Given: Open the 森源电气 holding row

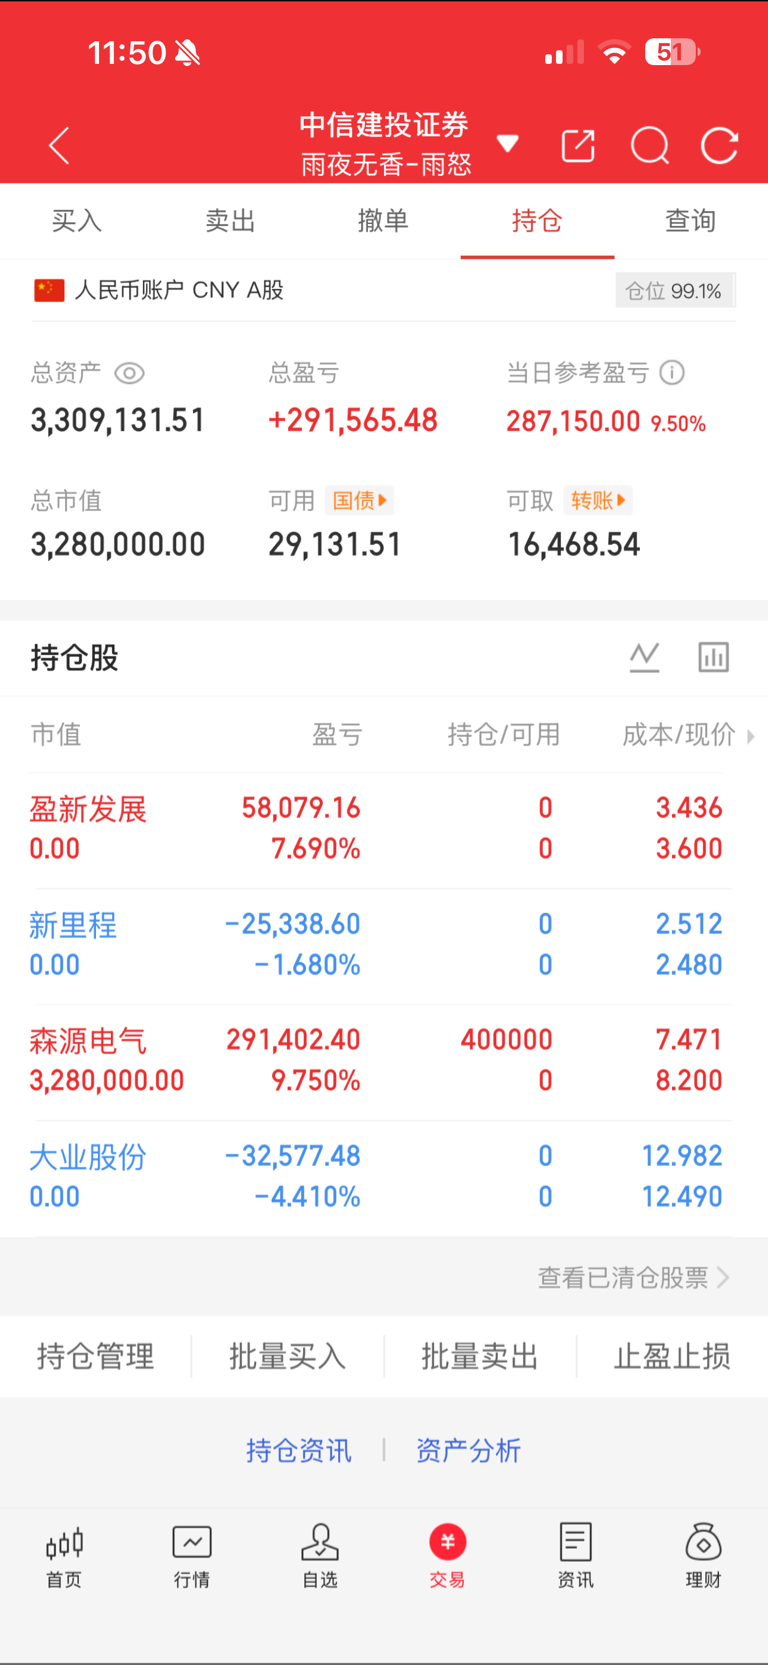Looking at the screenshot, I should [x=384, y=1061].
